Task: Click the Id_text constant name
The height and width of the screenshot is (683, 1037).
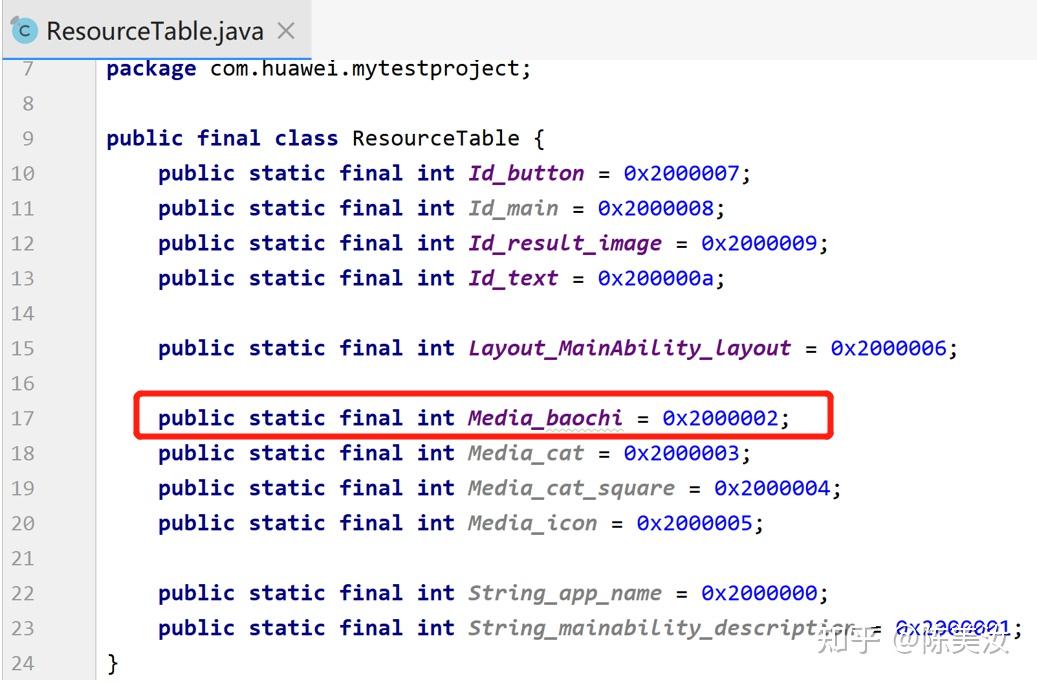Action: [513, 279]
